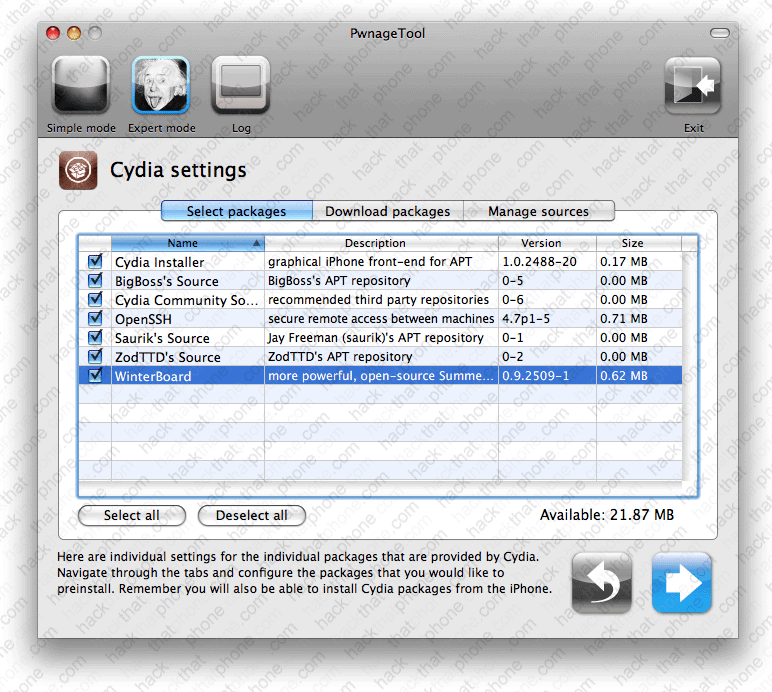Sort packages by Version column

[x=546, y=243]
